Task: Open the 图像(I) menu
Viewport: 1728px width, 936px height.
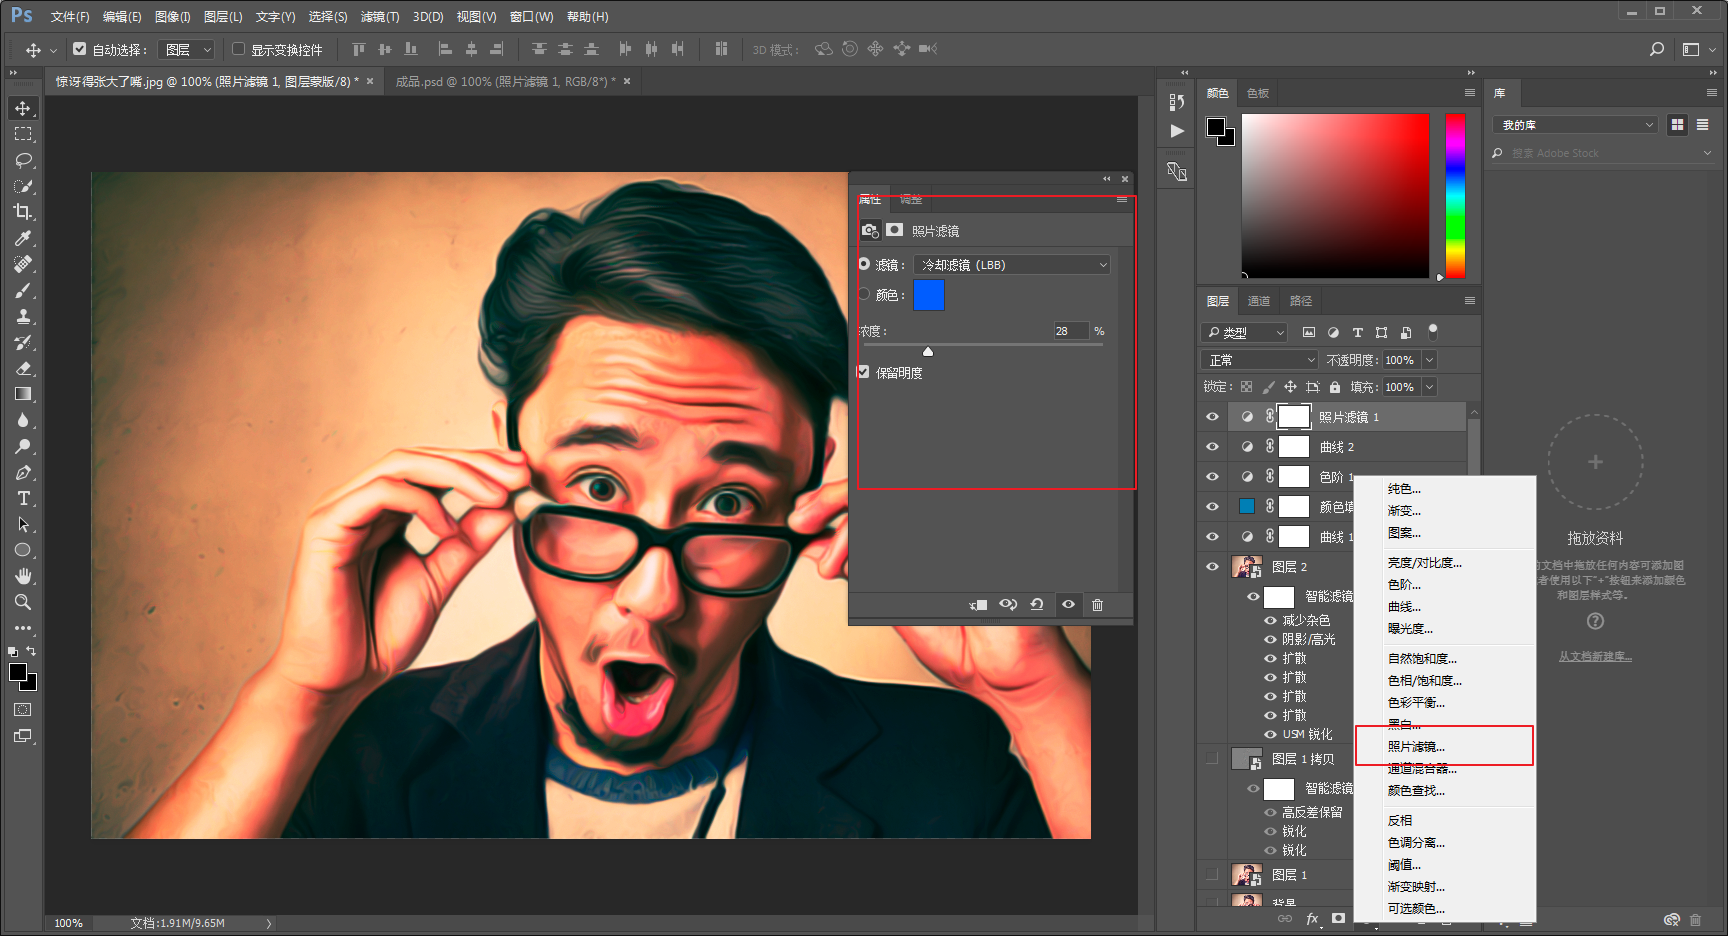Action: pos(173,17)
